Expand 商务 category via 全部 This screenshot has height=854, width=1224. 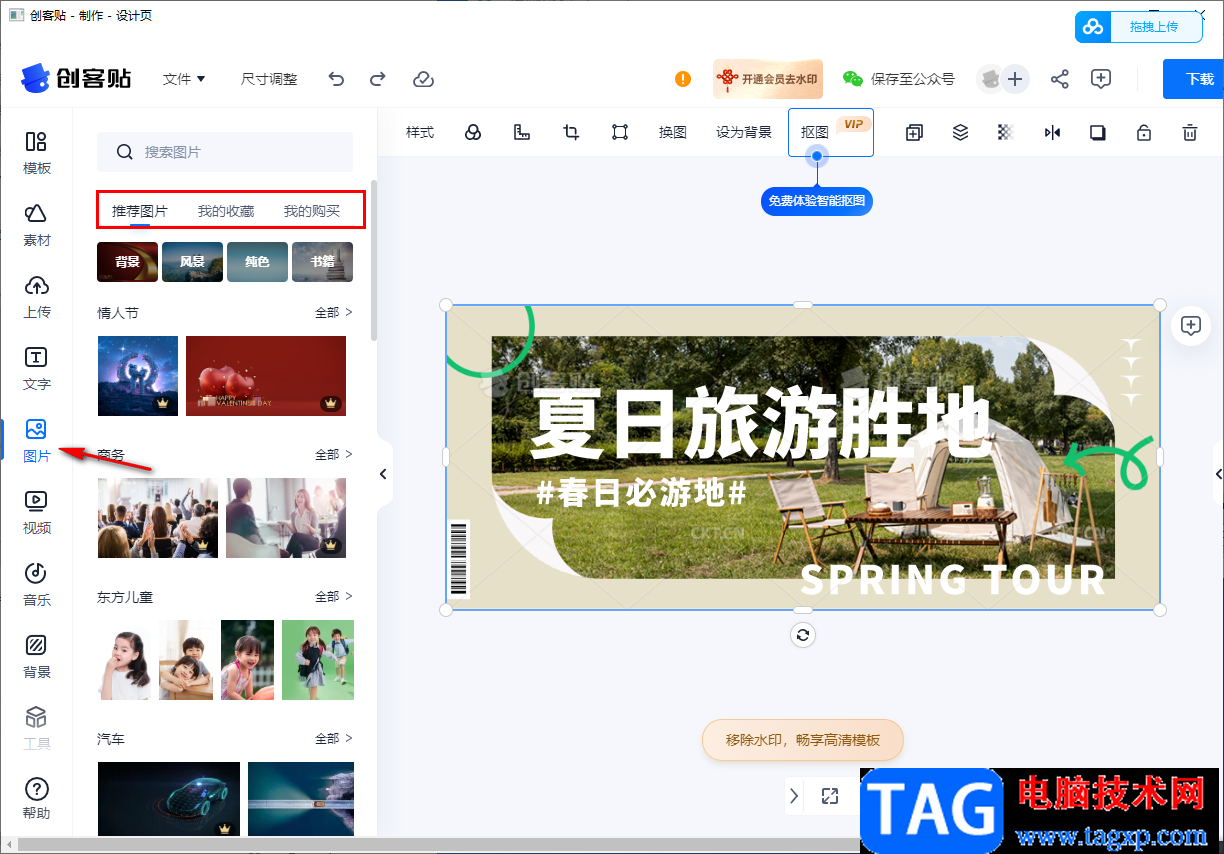point(334,454)
